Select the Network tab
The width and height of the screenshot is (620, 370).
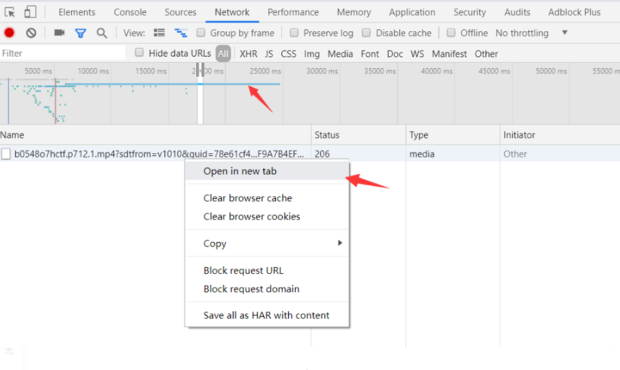pos(232,12)
